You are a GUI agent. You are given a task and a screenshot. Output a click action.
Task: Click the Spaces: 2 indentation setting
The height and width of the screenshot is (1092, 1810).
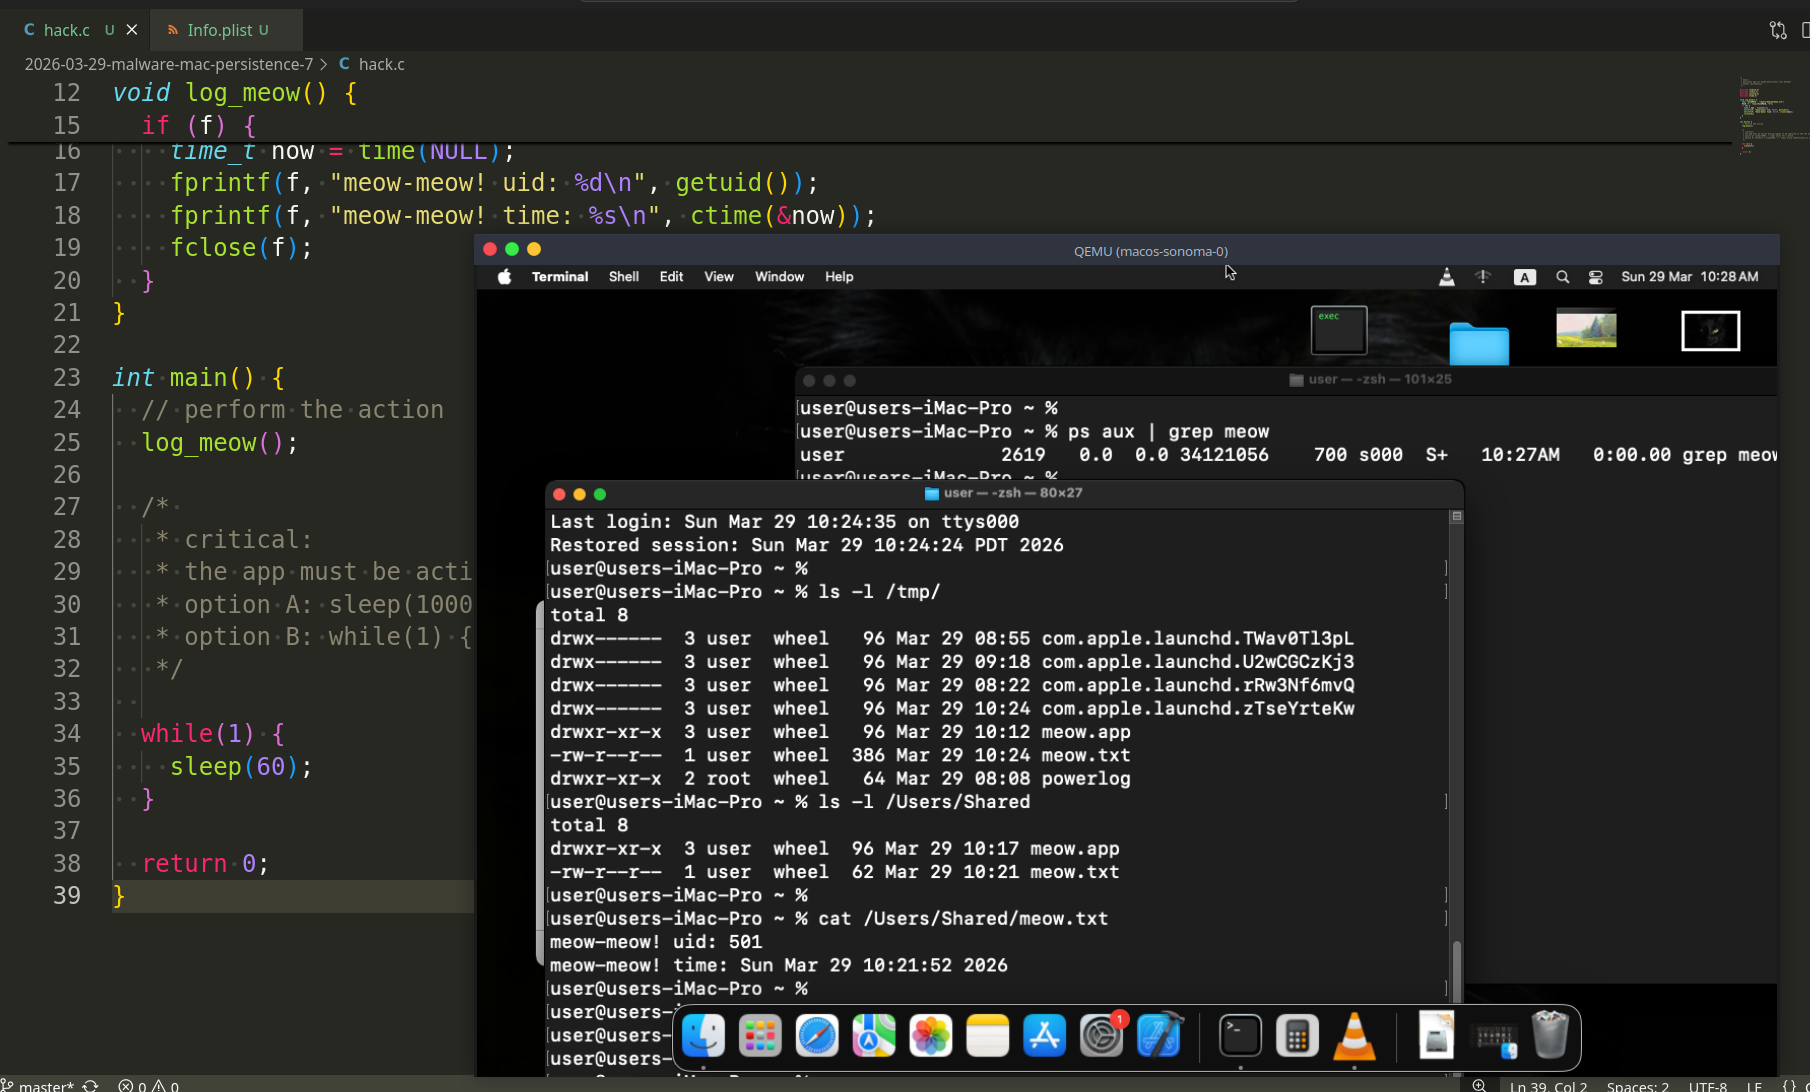click(x=1637, y=1085)
